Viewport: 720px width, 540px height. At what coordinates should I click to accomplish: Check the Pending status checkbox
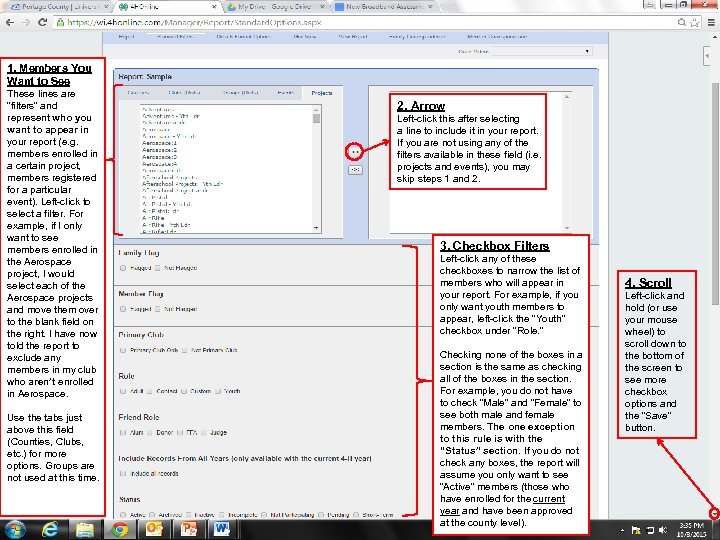(321, 515)
